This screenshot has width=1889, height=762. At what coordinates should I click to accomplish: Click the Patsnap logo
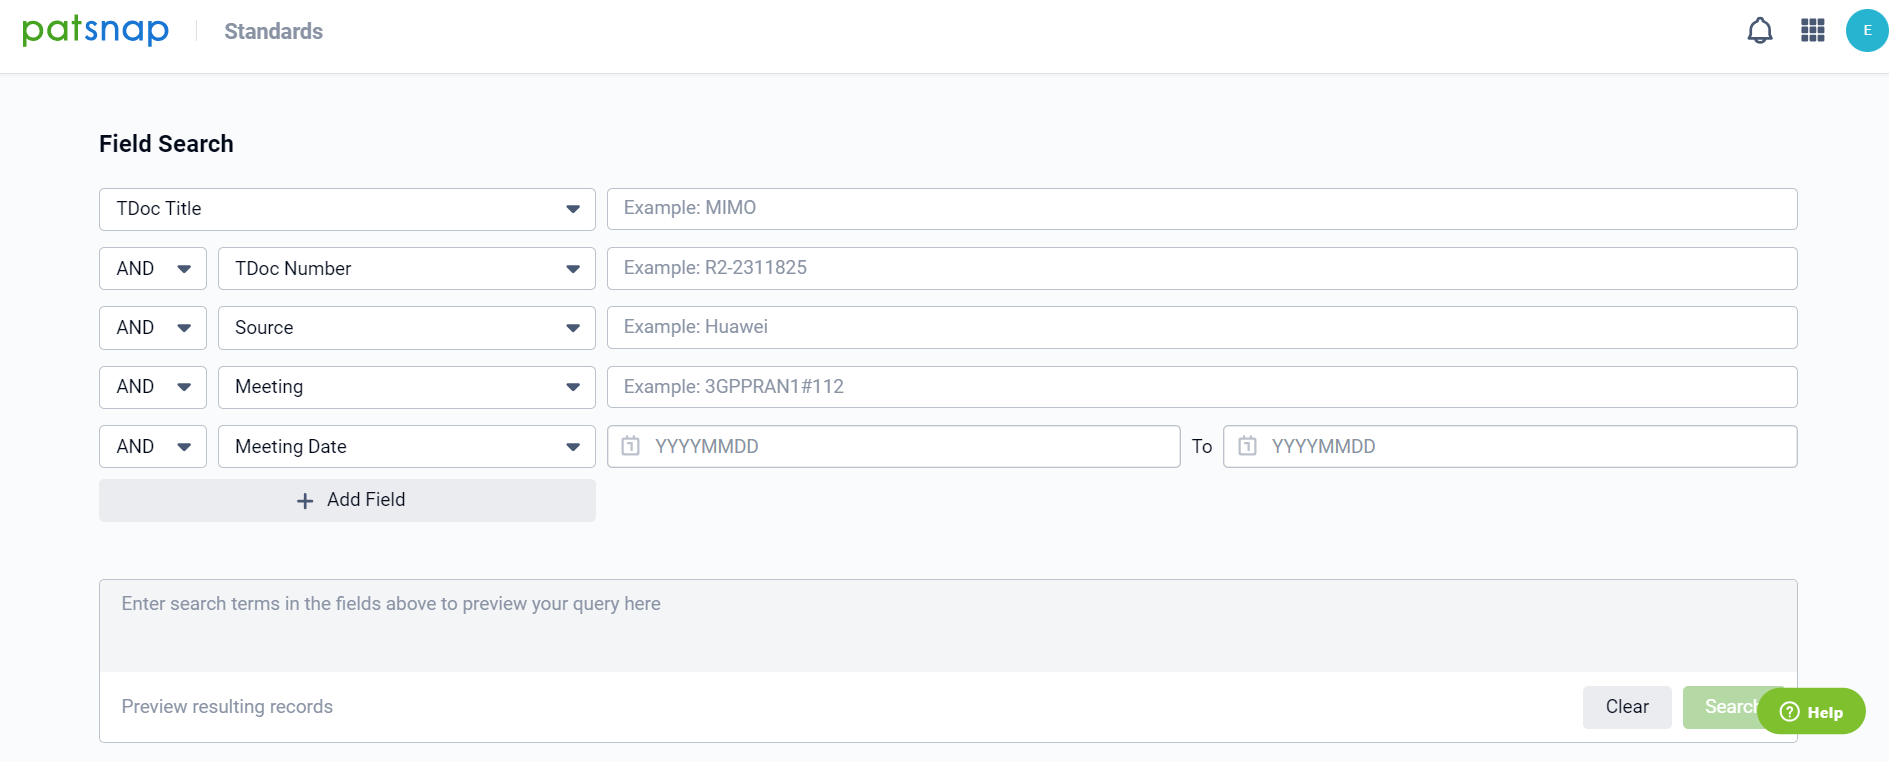pyautogui.click(x=96, y=30)
